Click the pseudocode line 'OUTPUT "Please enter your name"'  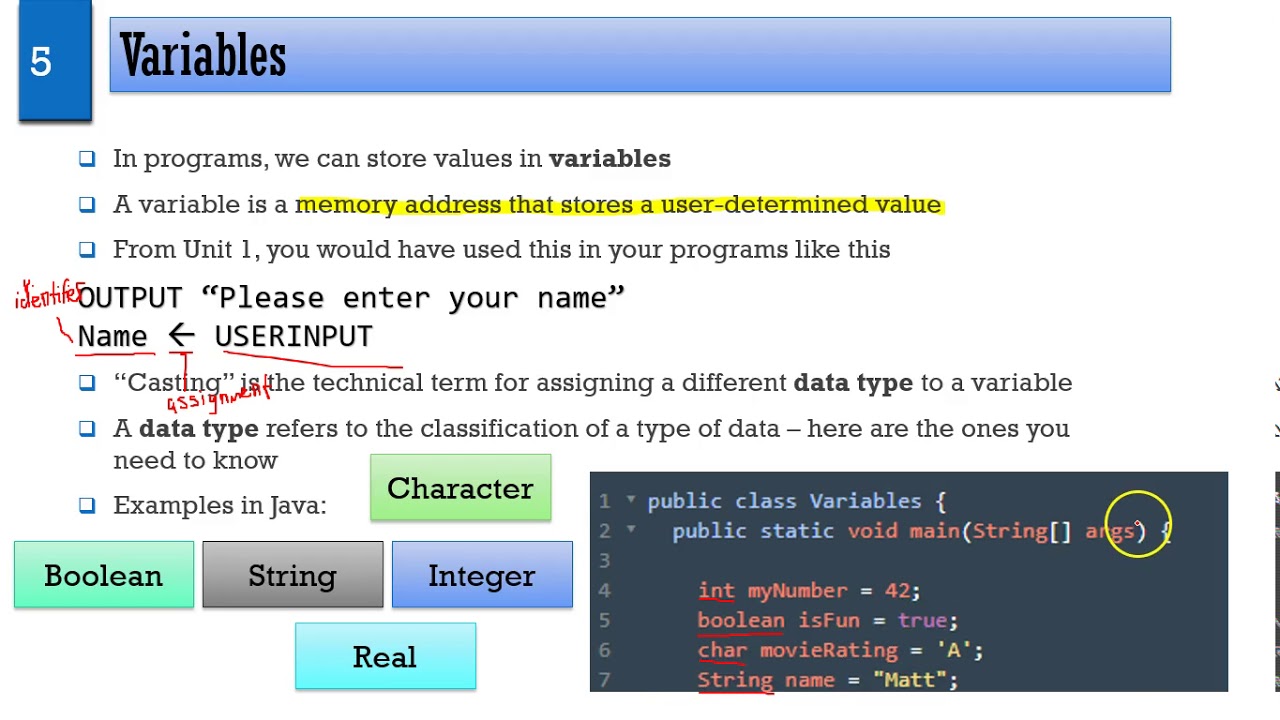pos(351,297)
